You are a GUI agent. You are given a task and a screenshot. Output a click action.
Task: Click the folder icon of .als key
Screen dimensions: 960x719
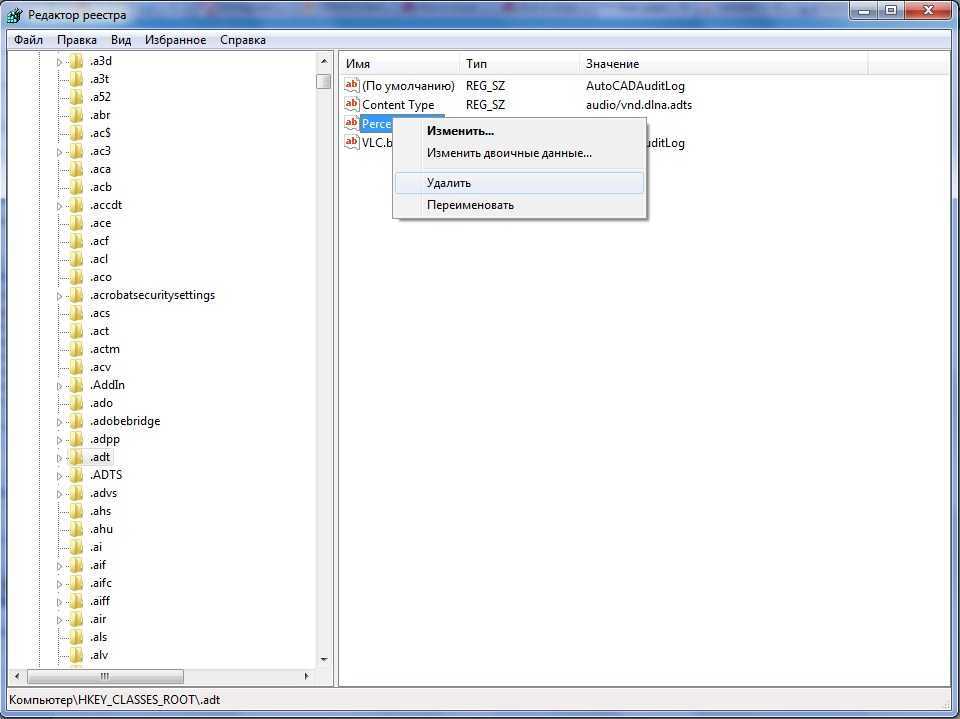[x=77, y=637]
